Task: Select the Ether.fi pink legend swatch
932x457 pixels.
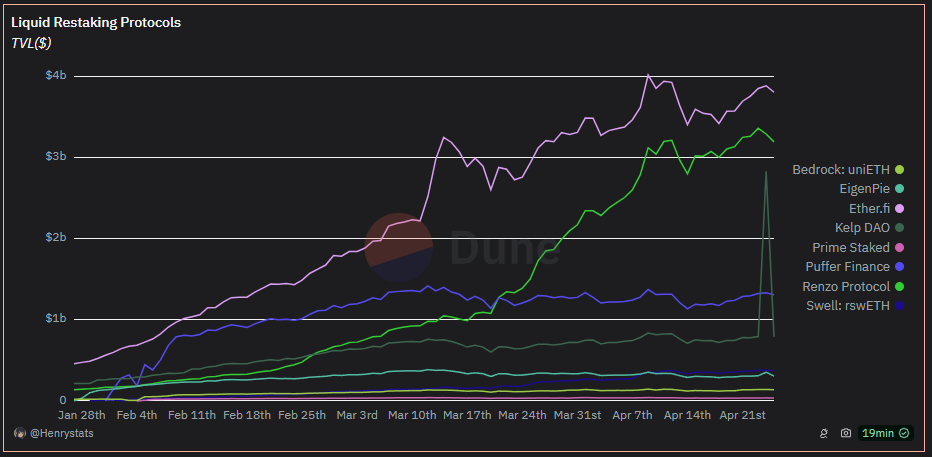Action: click(899, 208)
